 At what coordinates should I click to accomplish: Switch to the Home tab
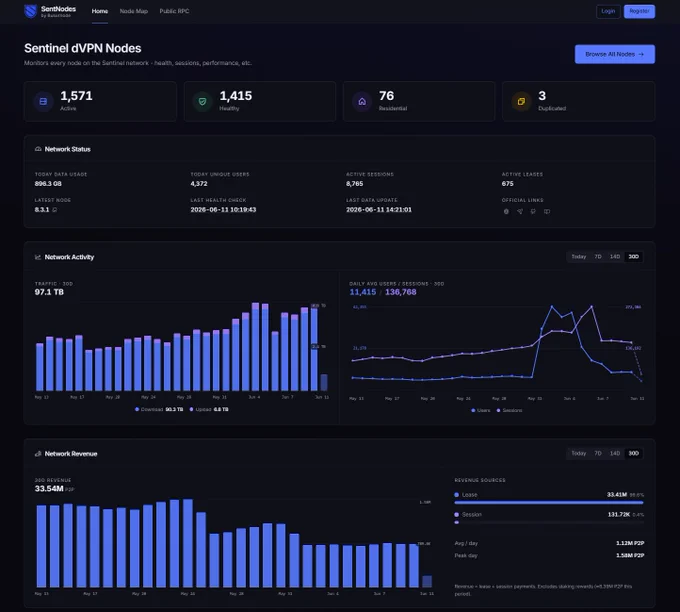pyautogui.click(x=100, y=11)
